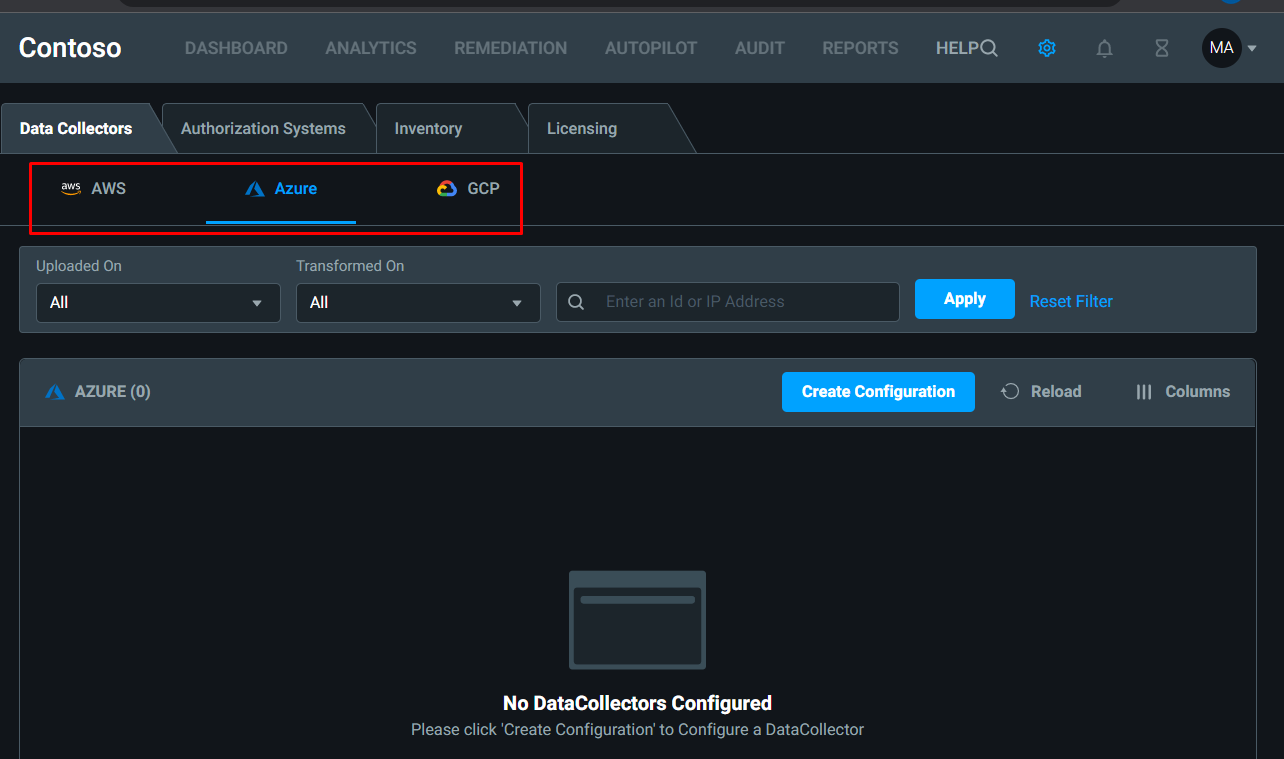1284x759 pixels.
Task: Open the ANALYTICS menu
Action: click(x=371, y=48)
